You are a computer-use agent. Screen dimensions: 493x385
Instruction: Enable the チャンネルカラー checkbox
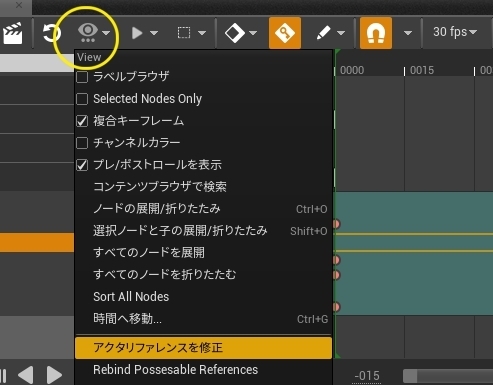tap(82, 143)
